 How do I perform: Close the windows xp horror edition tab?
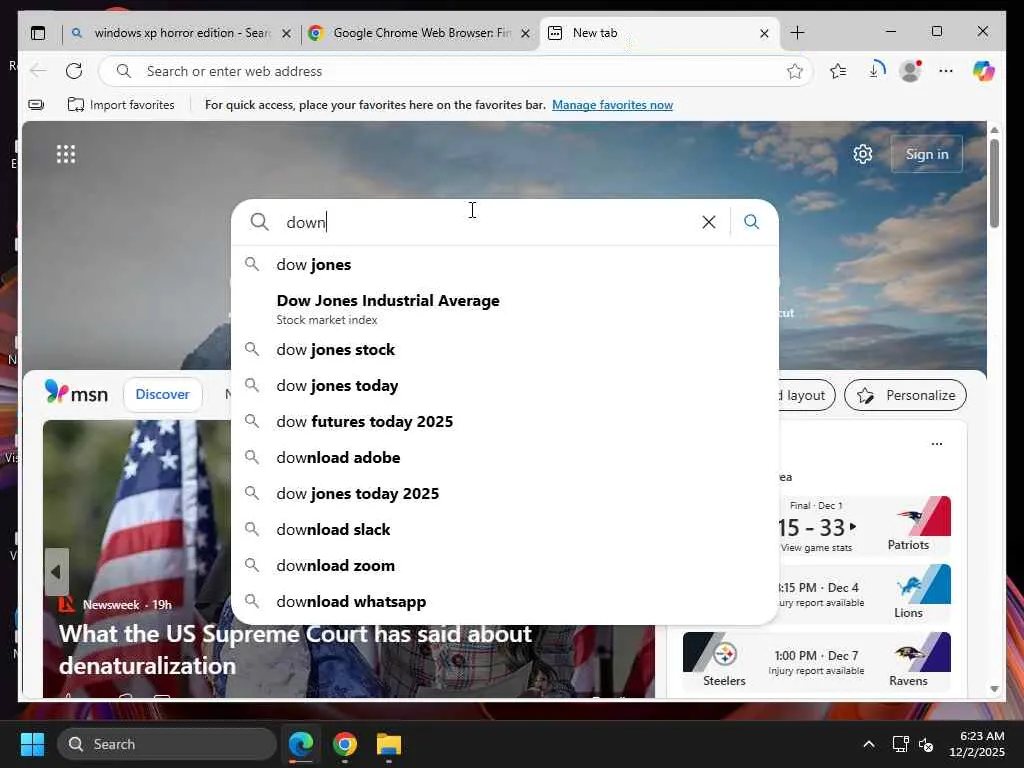tap(286, 33)
